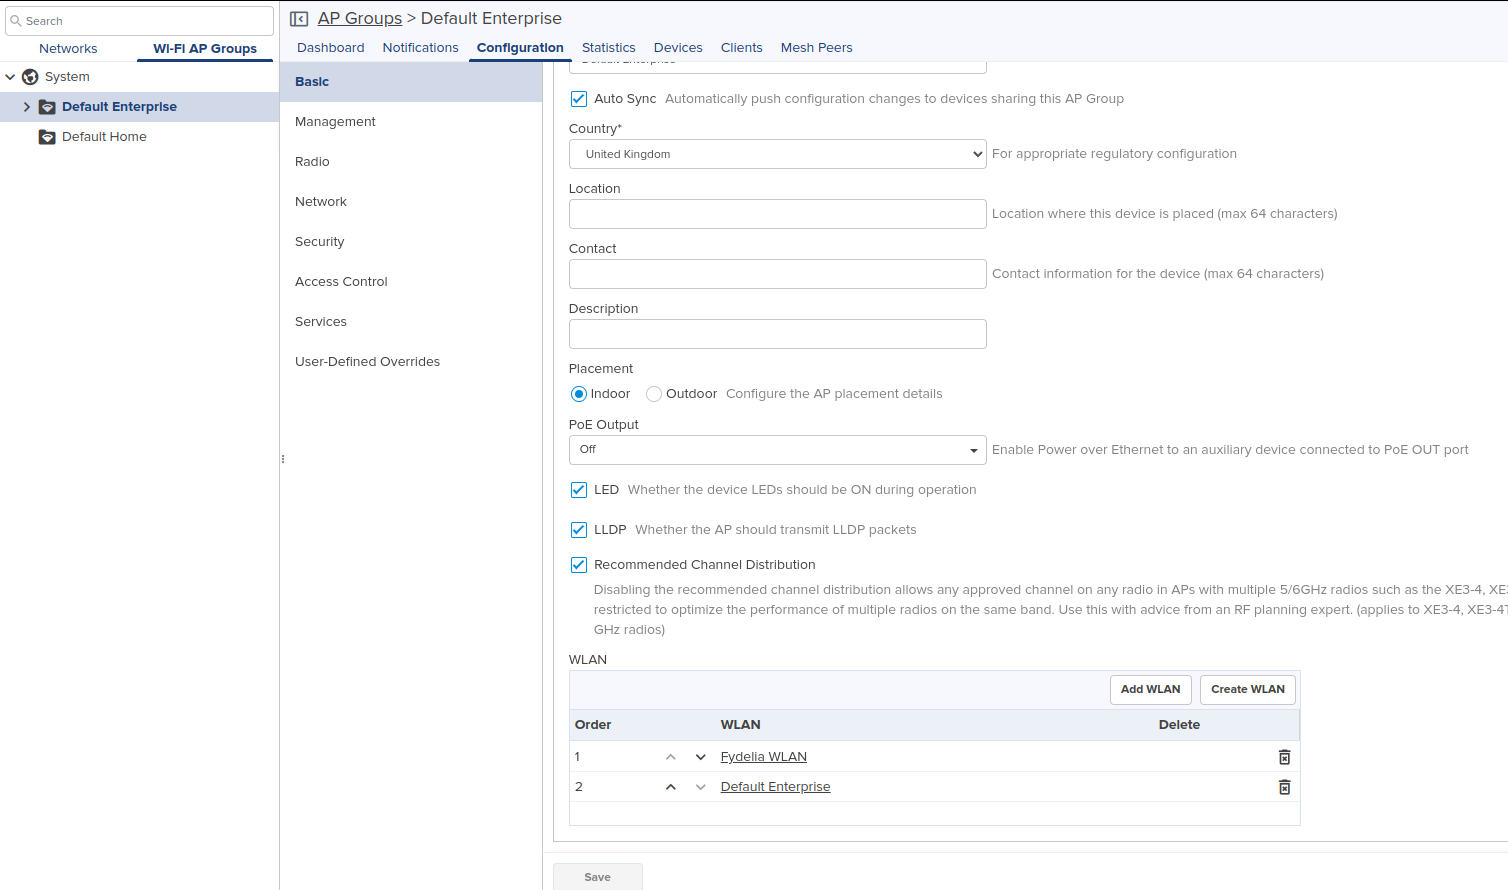Uncheck Recommended Channel Distribution
This screenshot has height=890, width=1508.
tap(578, 565)
